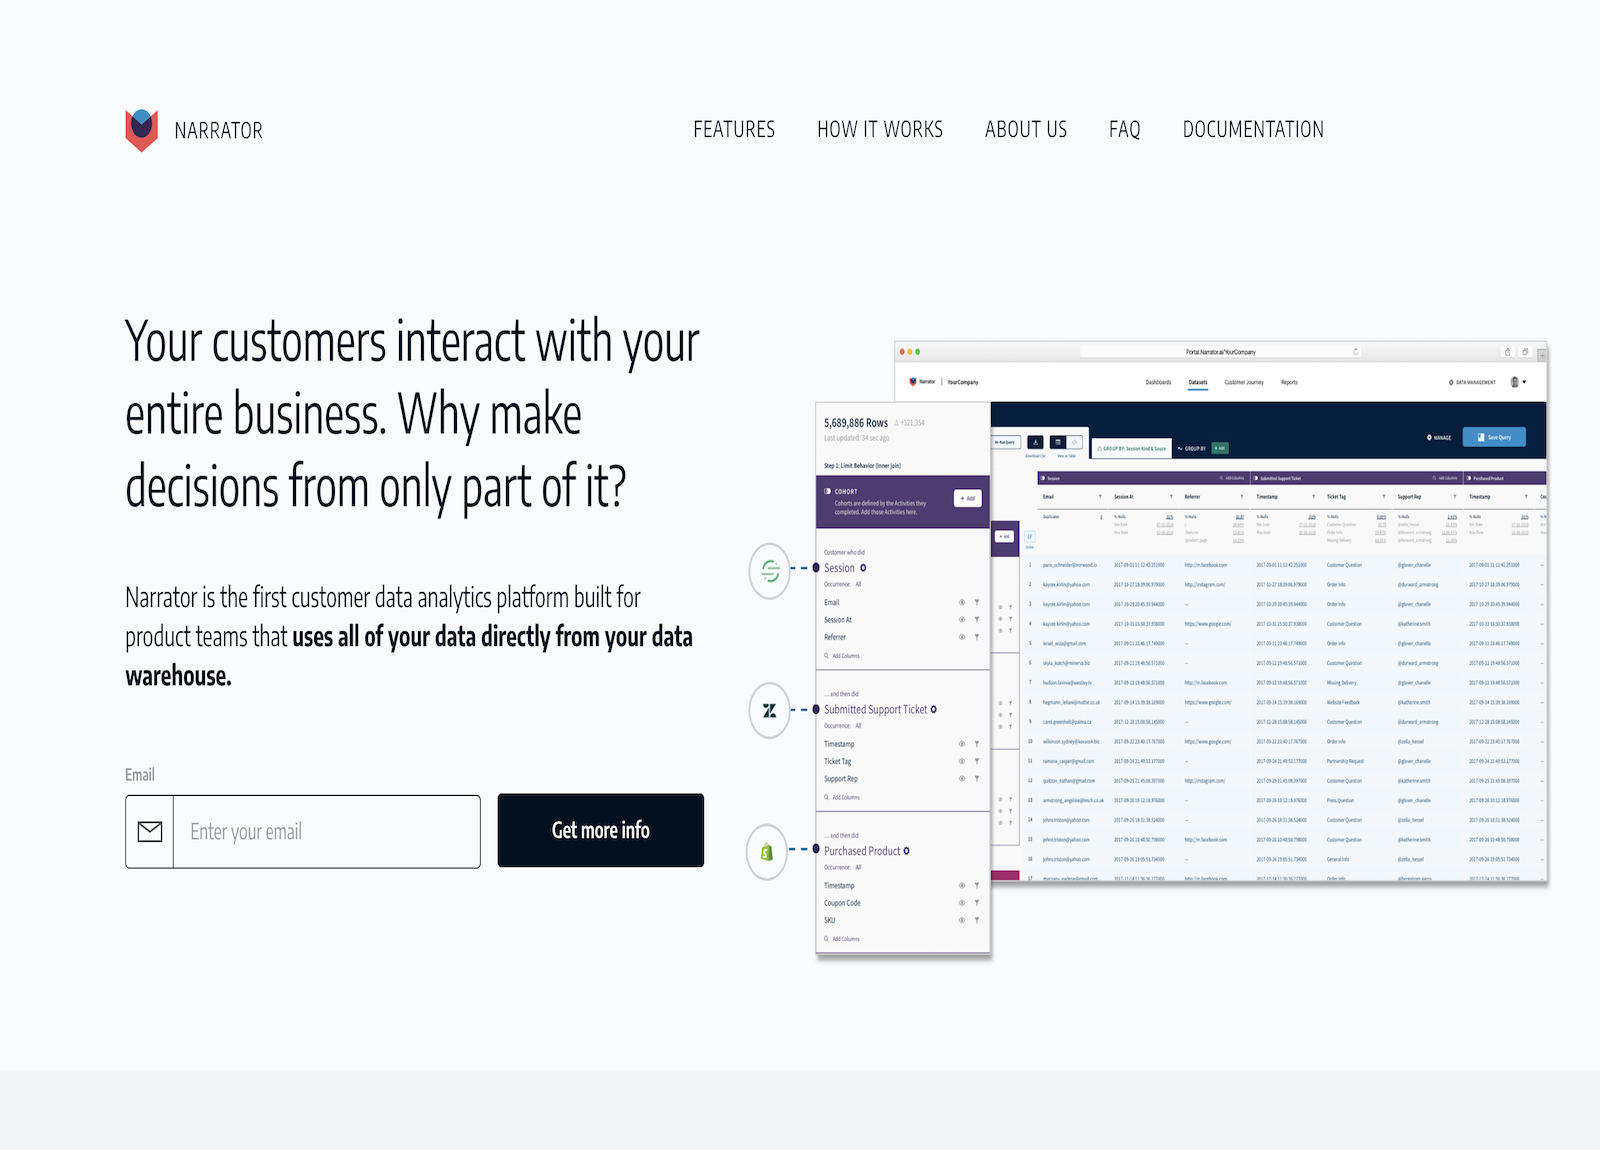Click the browser share icon
This screenshot has width=1600, height=1150.
click(x=1507, y=352)
